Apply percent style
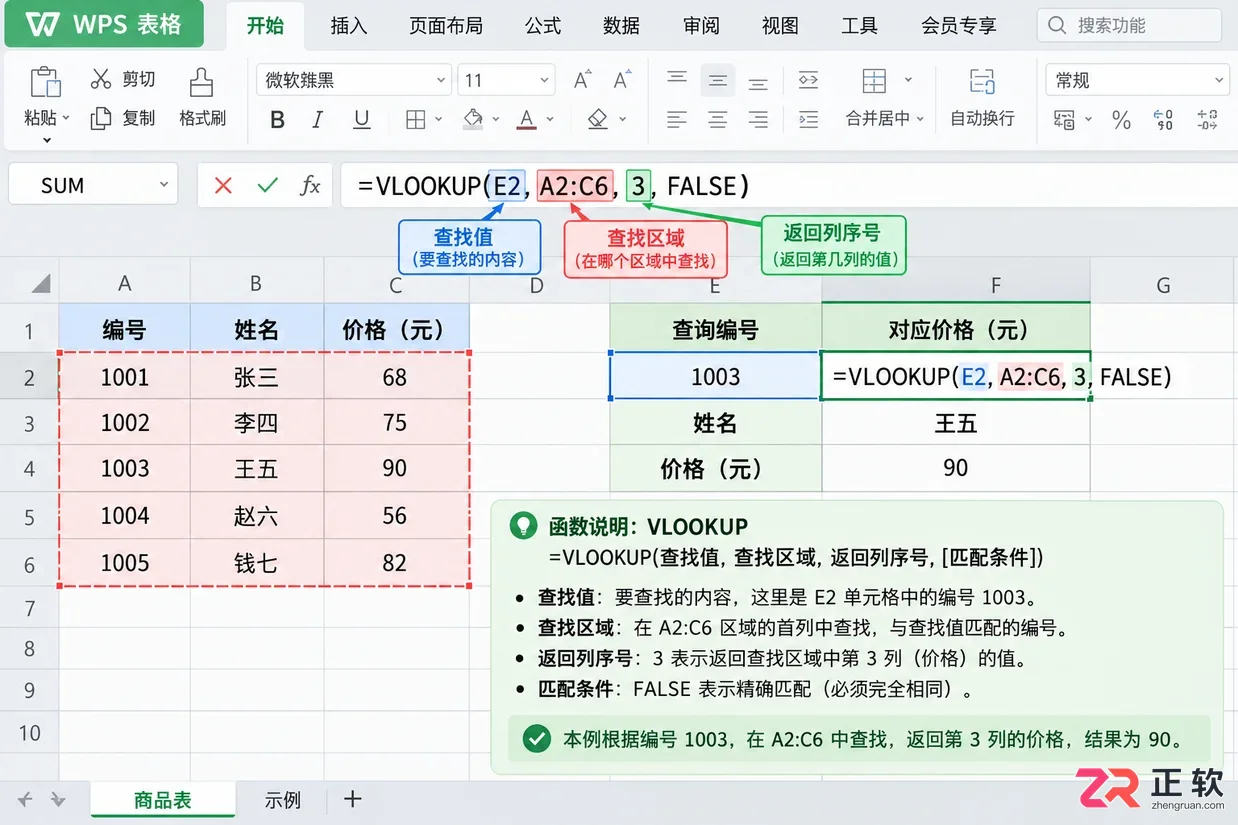 (x=1122, y=120)
